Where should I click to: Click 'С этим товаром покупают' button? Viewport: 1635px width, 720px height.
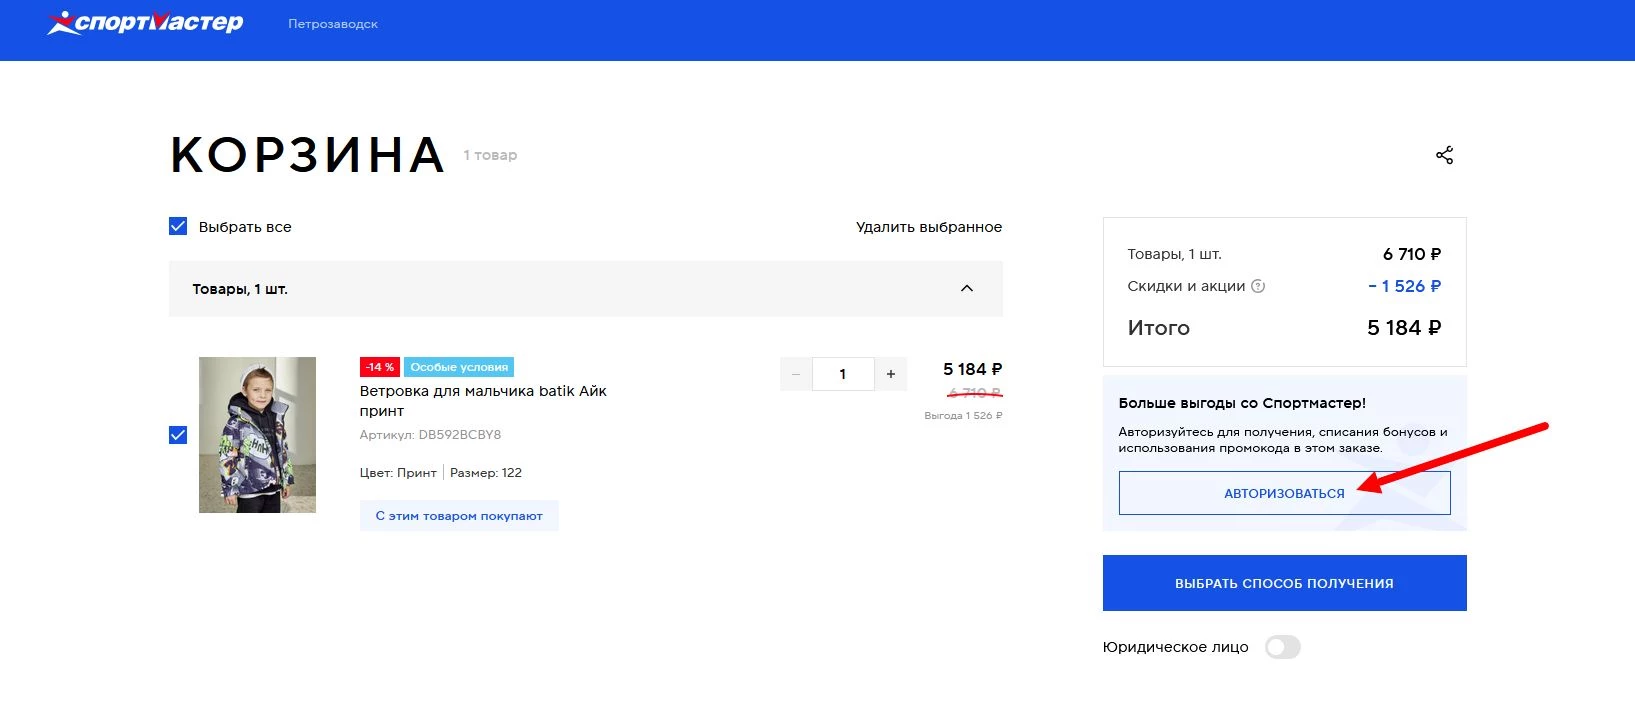point(459,516)
